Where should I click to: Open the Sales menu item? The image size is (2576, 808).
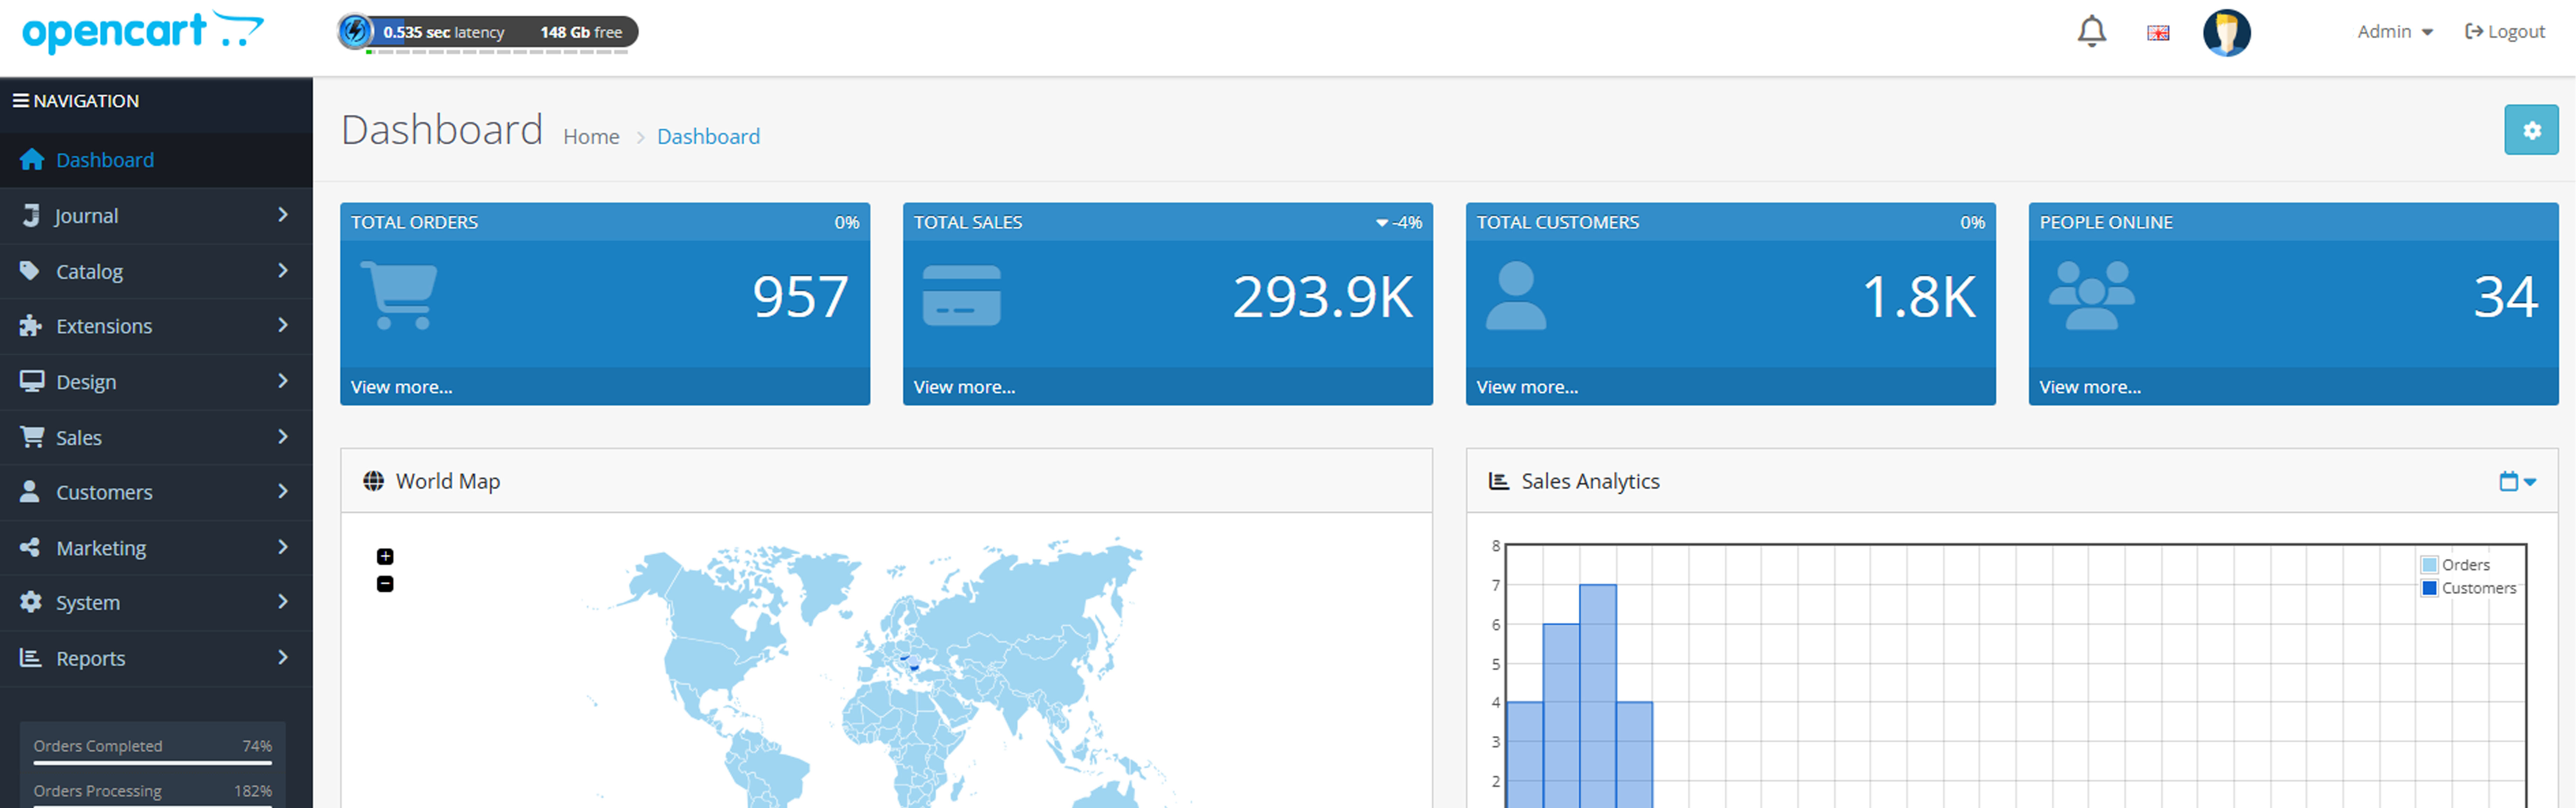tap(156, 437)
